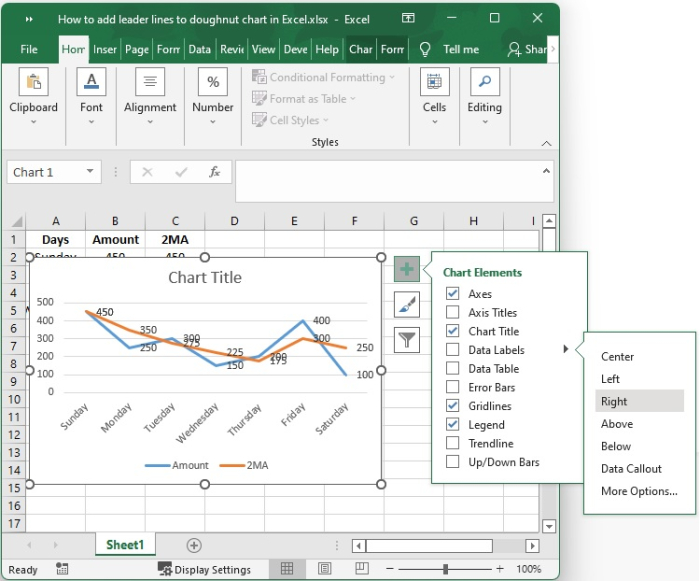Switch to Page Break Preview icon
Viewport: 700px width, 581px height.
(362, 568)
